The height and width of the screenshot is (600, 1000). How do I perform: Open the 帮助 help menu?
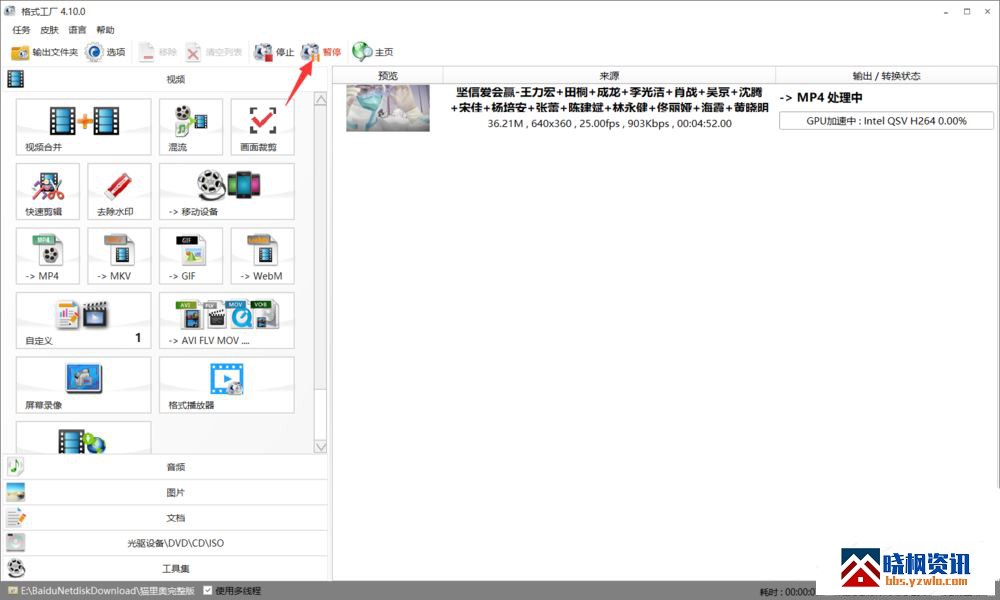click(105, 30)
